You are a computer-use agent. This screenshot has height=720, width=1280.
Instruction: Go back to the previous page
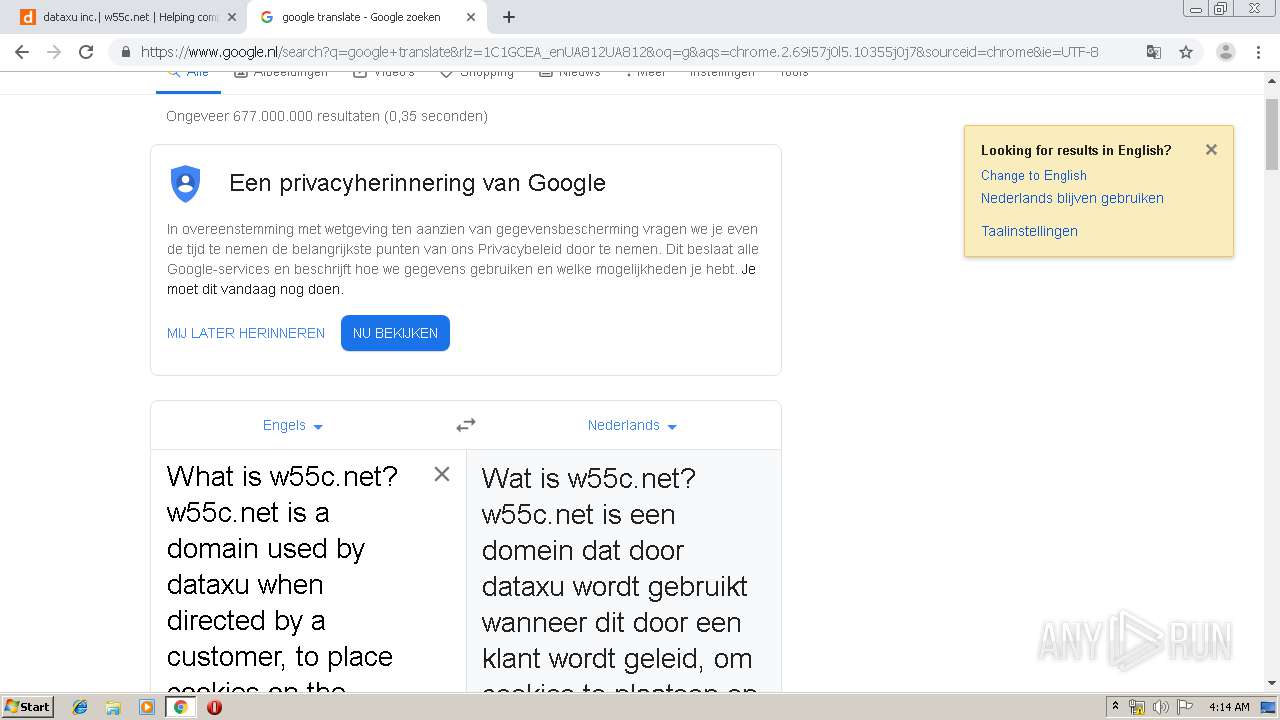click(x=22, y=52)
